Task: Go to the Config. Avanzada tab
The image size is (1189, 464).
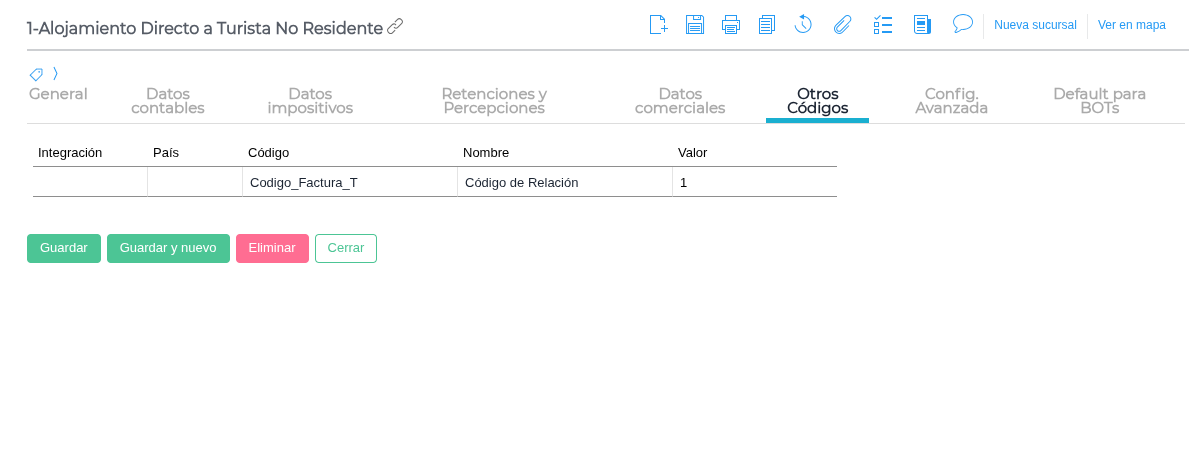Action: tap(951, 101)
